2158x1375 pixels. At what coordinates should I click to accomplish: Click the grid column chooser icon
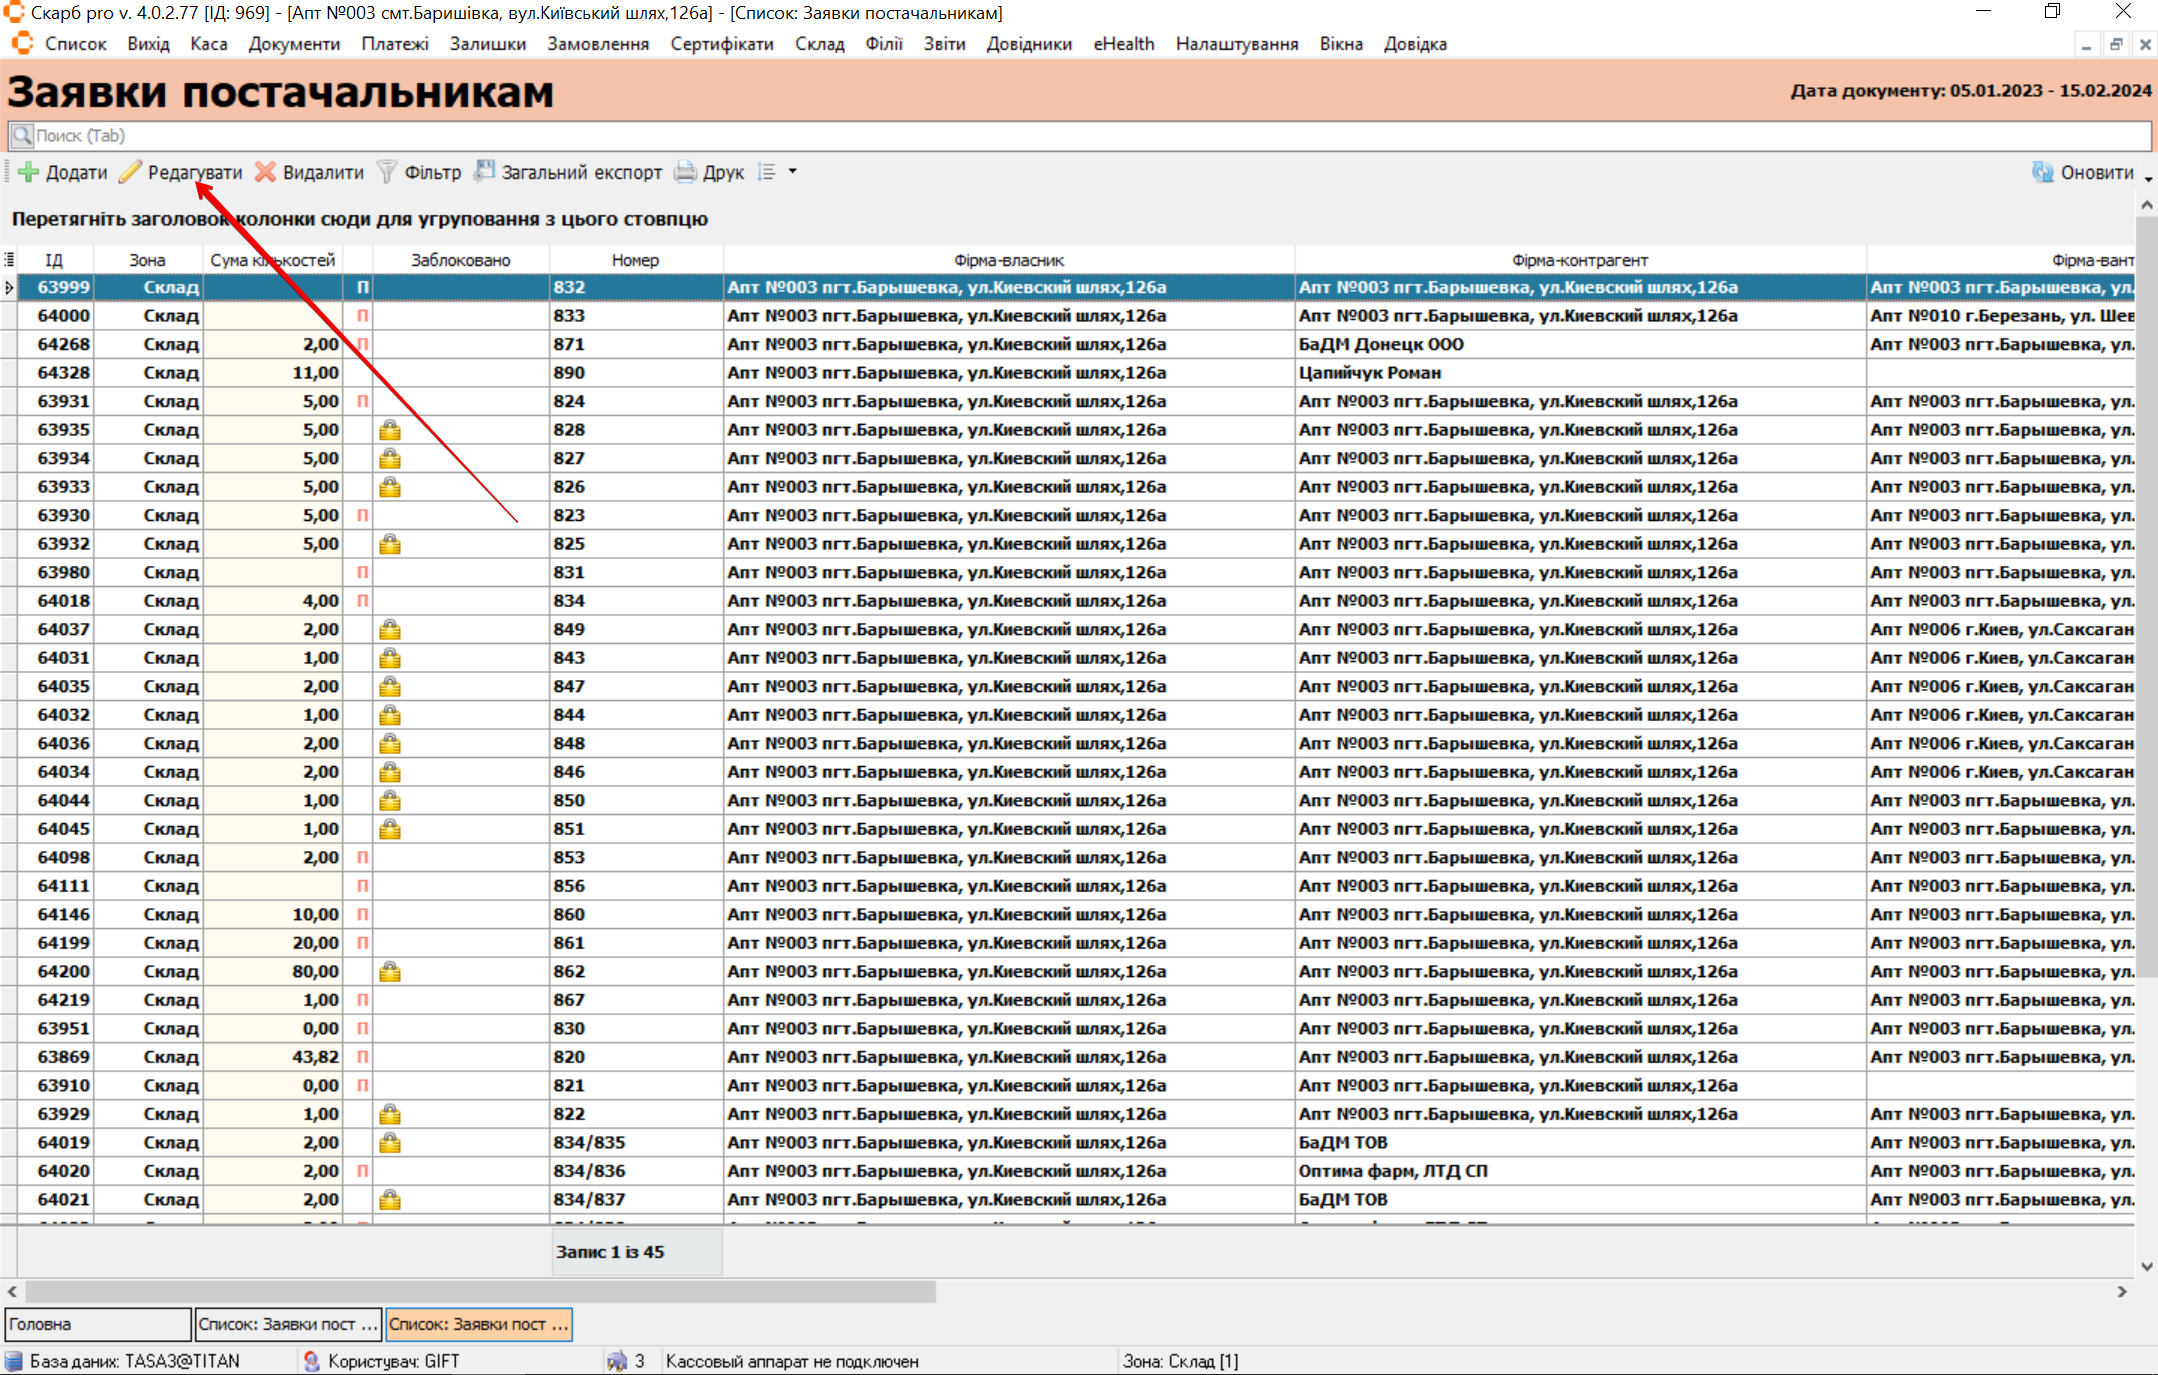(9, 260)
